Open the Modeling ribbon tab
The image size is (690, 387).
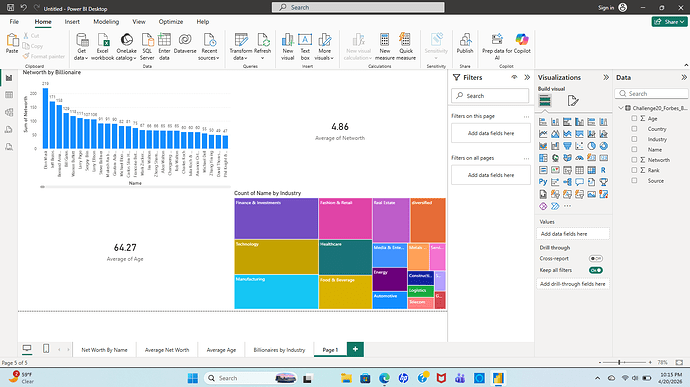[x=106, y=22]
